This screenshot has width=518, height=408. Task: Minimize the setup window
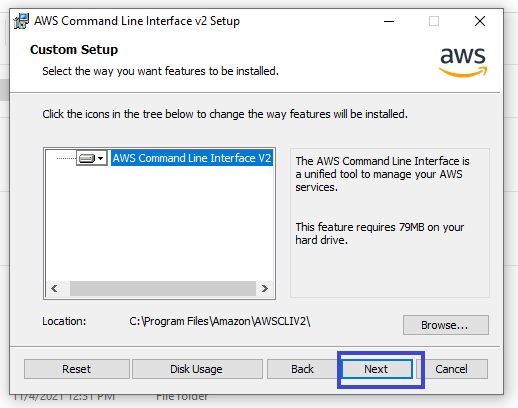point(389,21)
